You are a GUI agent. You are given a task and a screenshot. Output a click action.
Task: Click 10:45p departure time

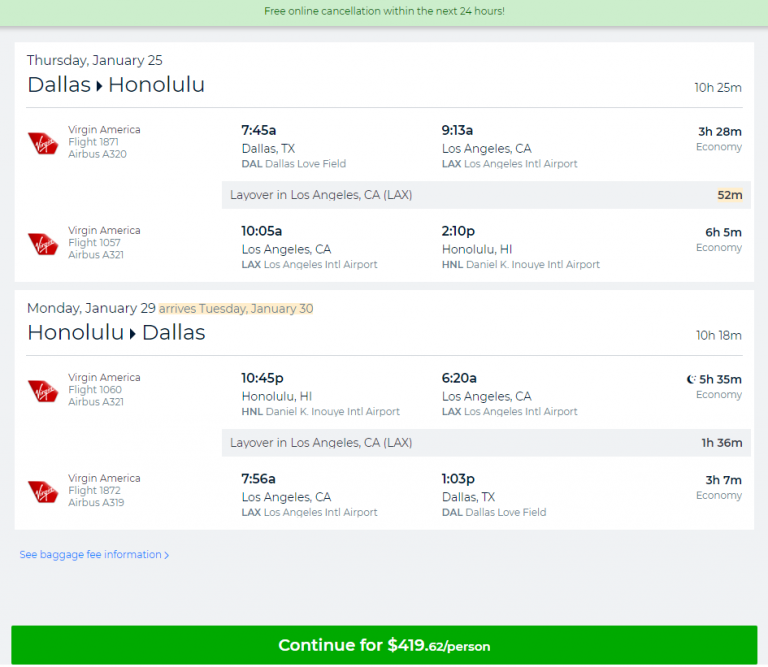[262, 378]
